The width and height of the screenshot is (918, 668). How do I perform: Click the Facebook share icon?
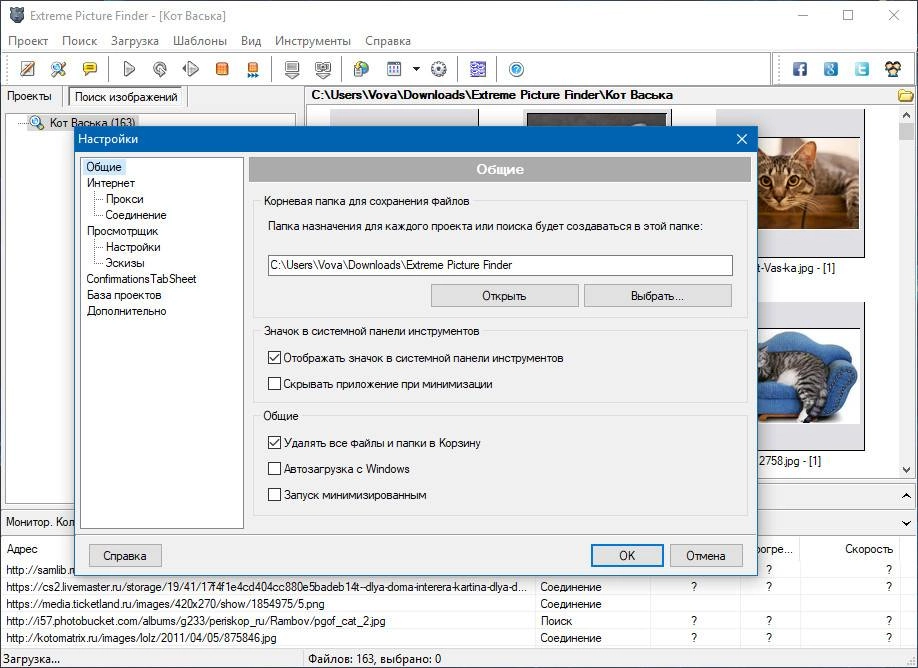tap(800, 69)
